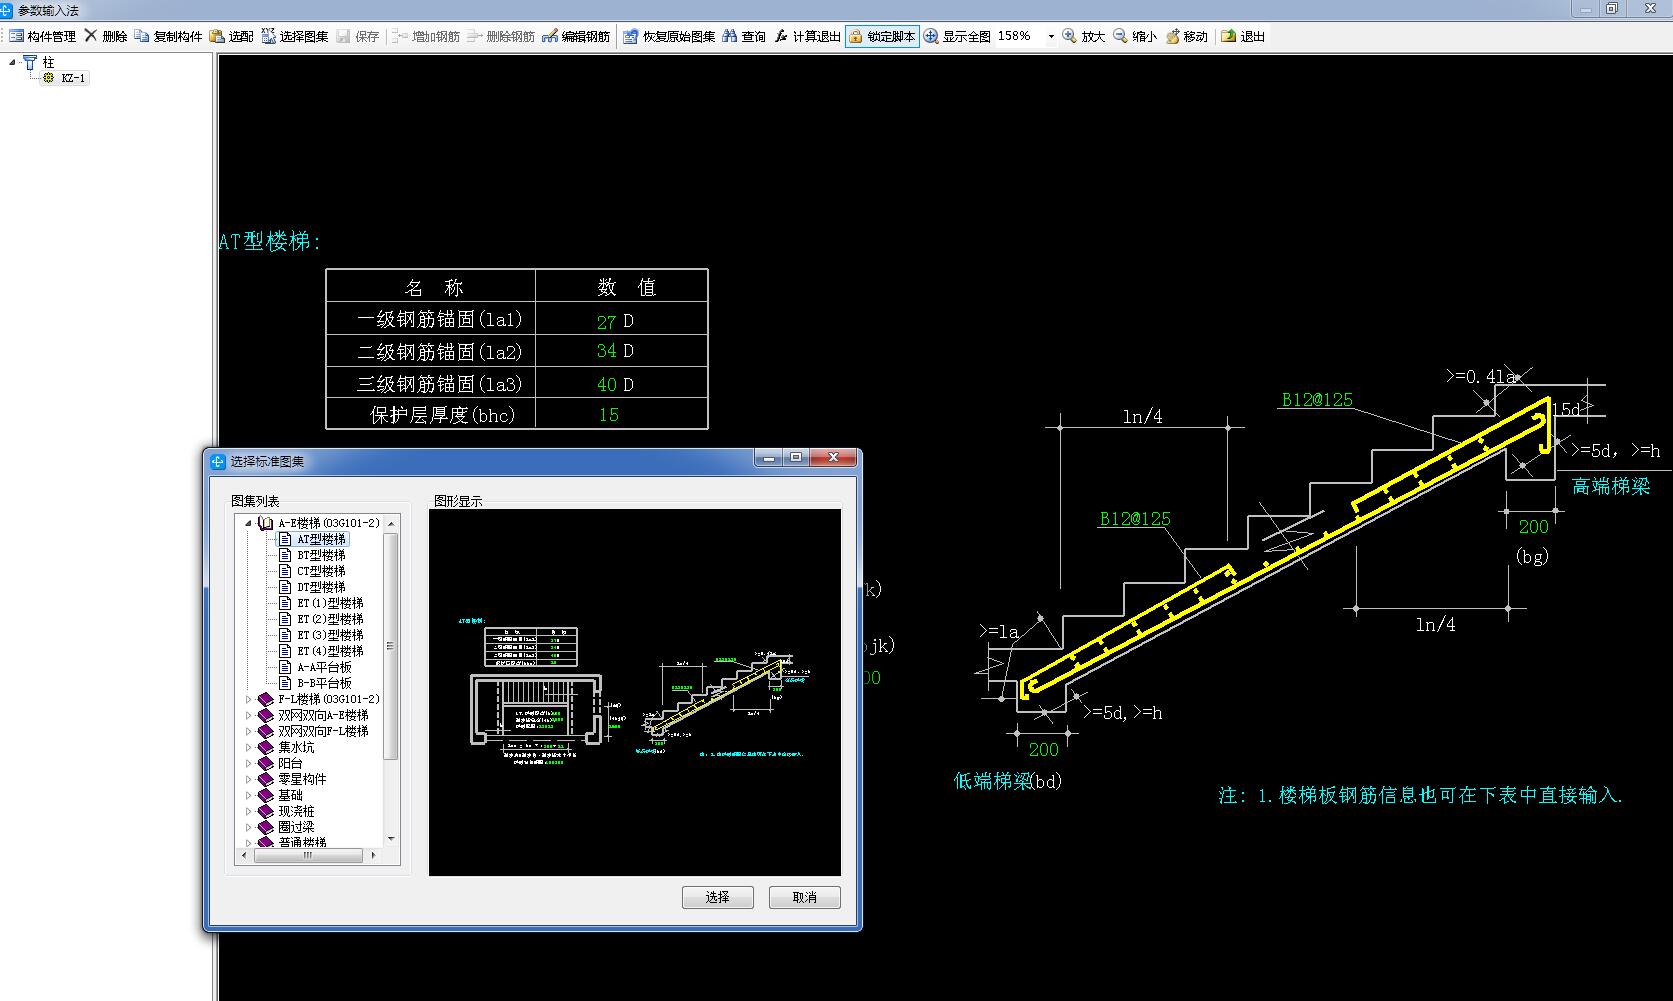Click lower B12@125 rebar label
This screenshot has width=1673, height=1001.
[x=1135, y=519]
